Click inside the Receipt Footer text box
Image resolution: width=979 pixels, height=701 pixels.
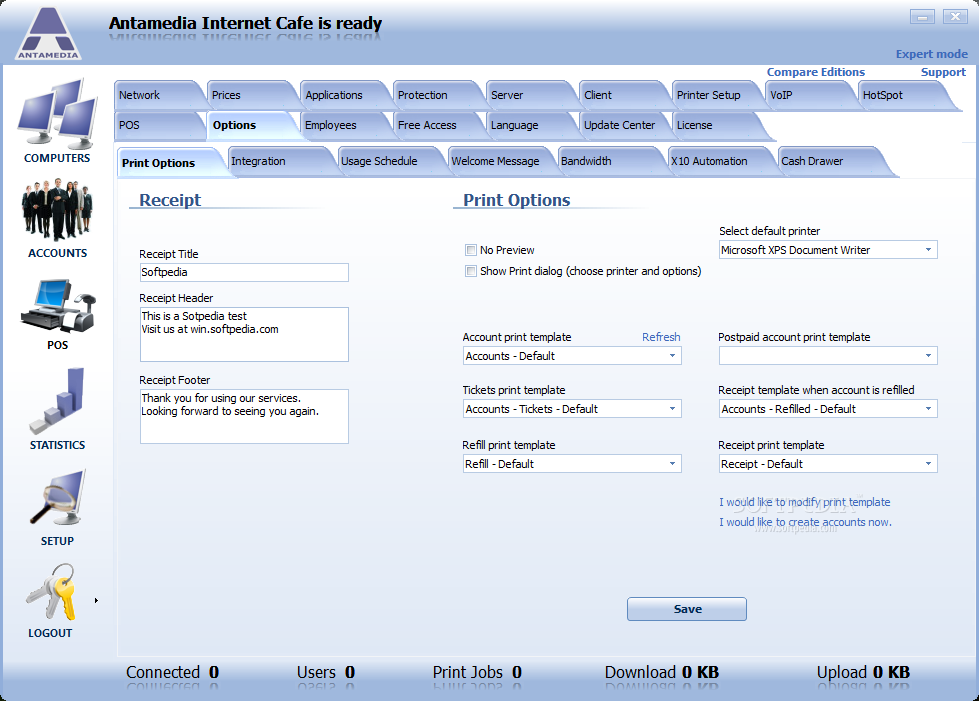pos(244,416)
